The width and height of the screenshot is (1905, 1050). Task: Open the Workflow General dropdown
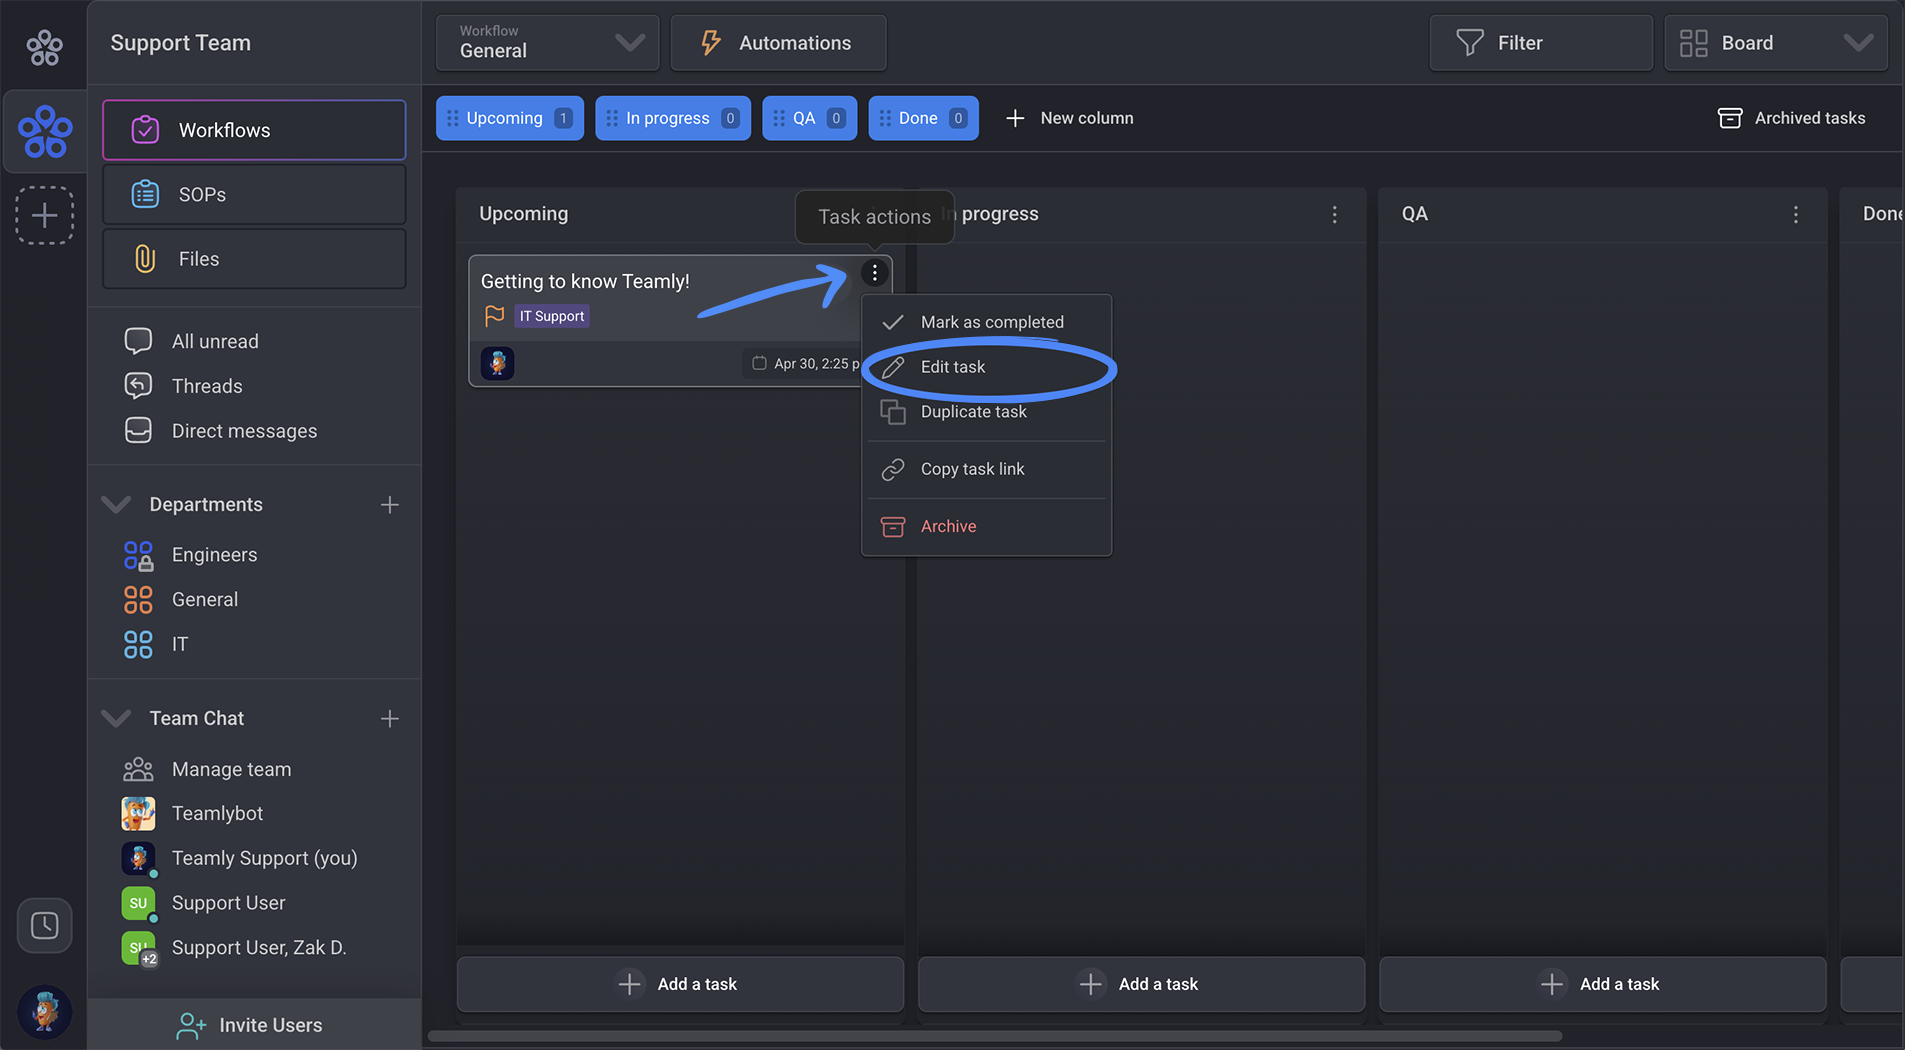548,43
